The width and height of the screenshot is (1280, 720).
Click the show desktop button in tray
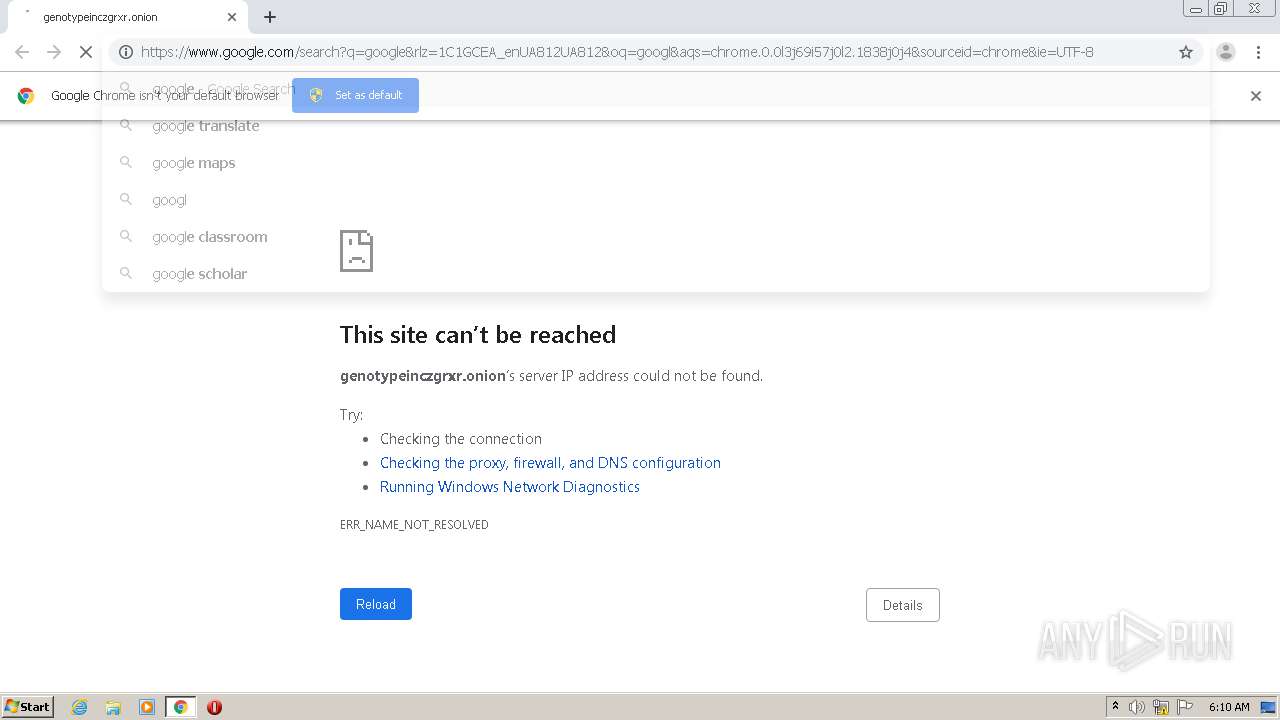coord(1267,707)
